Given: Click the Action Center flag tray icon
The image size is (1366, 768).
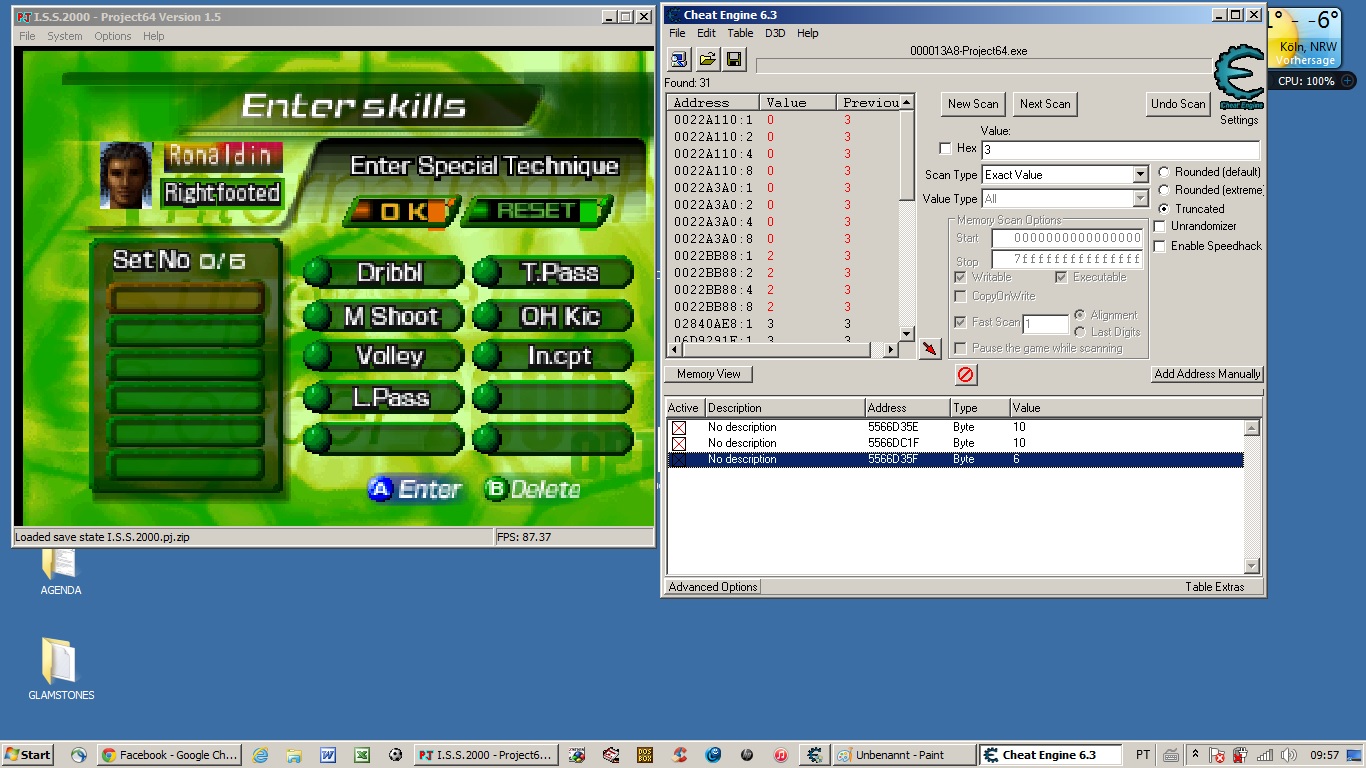Looking at the screenshot, I should [1217, 755].
